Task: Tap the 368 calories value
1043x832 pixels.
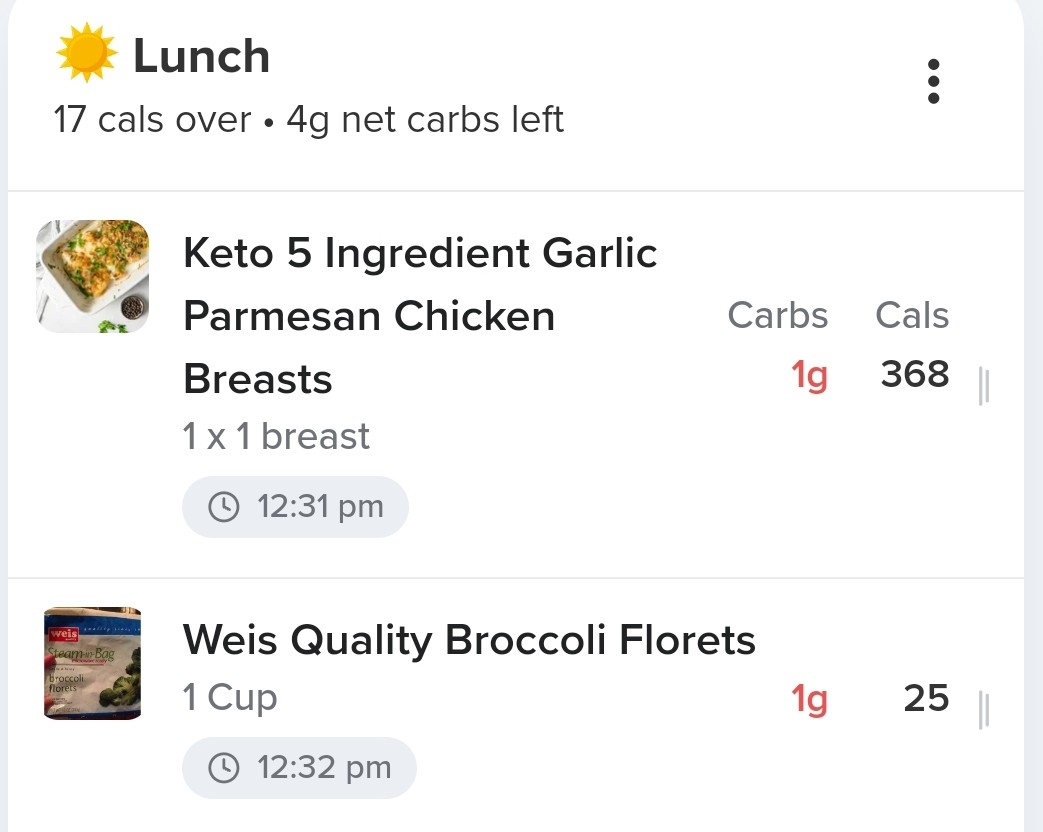Action: [915, 374]
